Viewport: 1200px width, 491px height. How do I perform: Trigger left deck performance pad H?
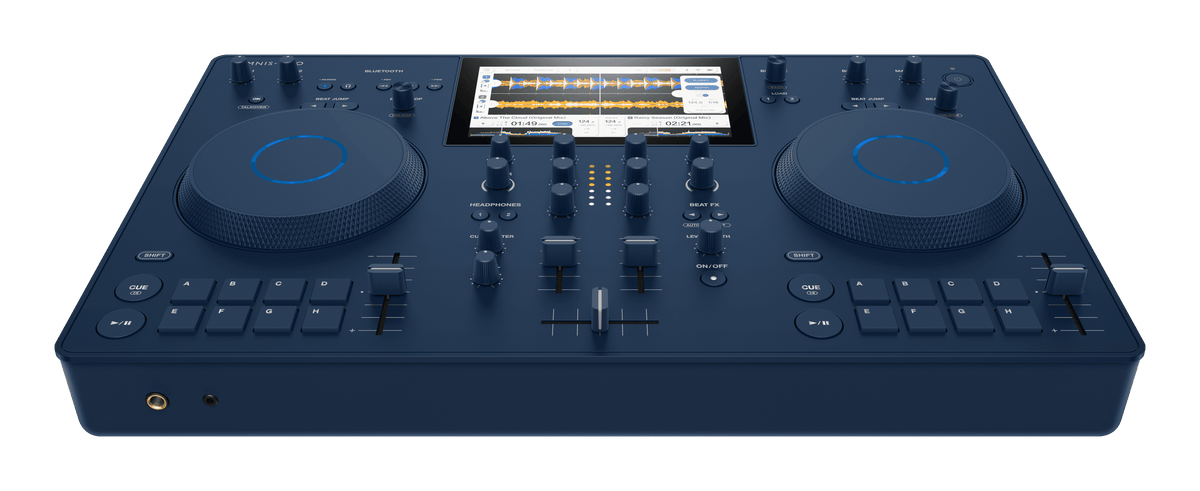[324, 320]
